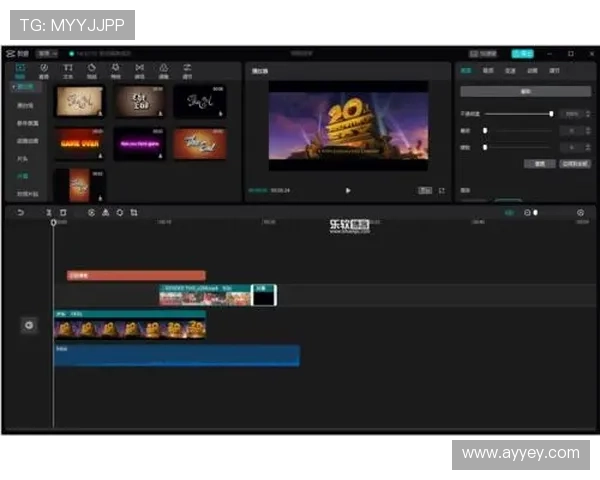600x480 pixels.
Task: Select the highlighted green ending category in sidebar
Action: 23,176
